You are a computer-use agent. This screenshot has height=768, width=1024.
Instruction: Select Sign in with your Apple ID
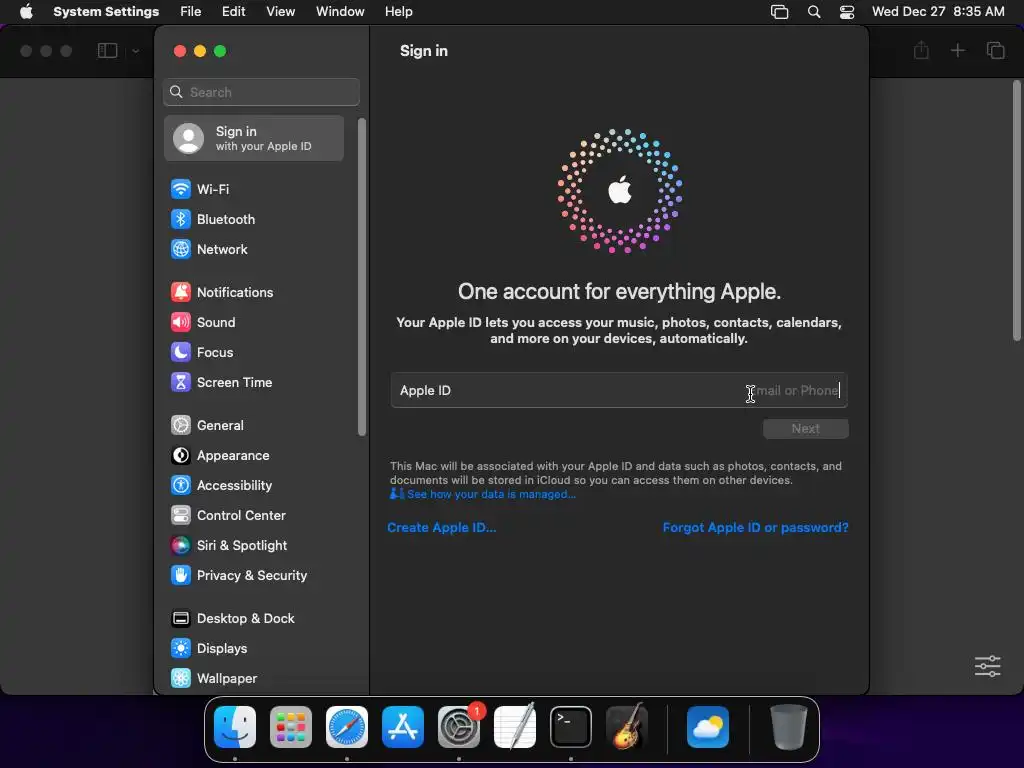point(255,138)
